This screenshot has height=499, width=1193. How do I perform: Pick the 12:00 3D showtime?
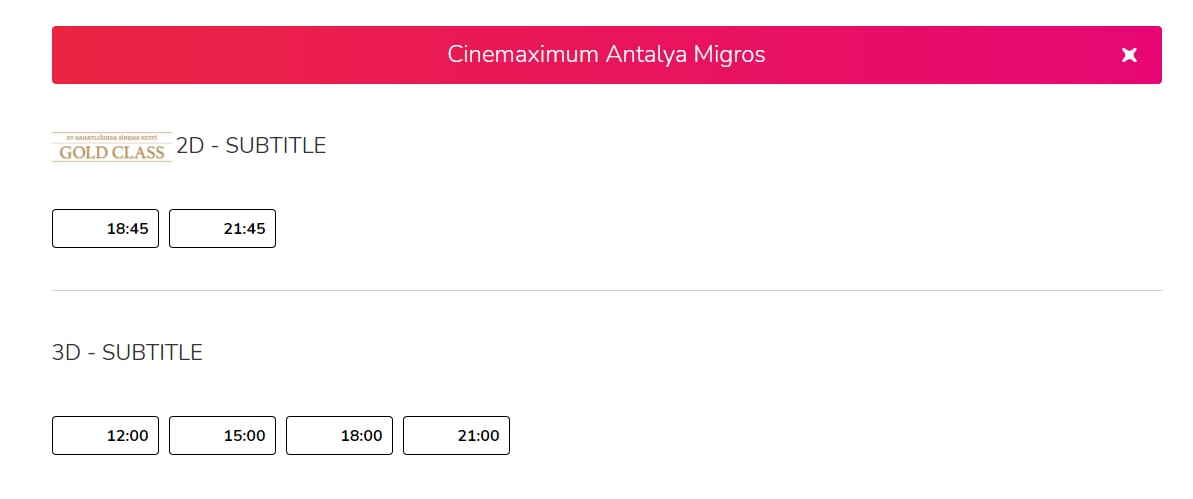105,435
